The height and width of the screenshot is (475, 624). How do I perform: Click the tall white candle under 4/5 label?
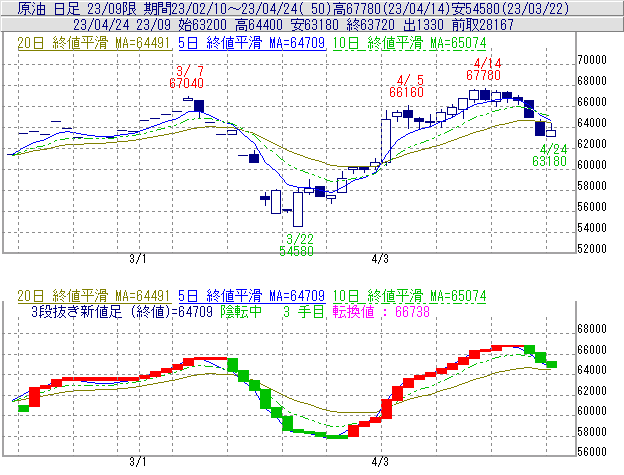tap(386, 140)
